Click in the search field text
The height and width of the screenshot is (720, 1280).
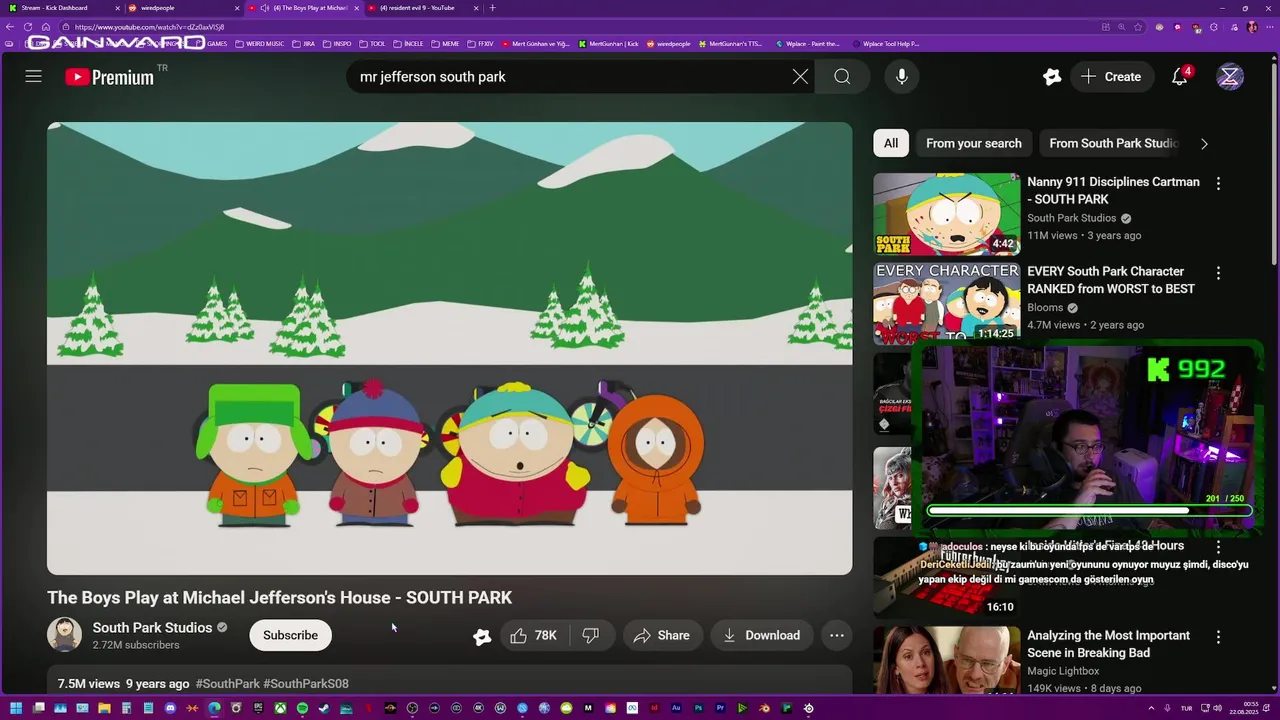(433, 77)
